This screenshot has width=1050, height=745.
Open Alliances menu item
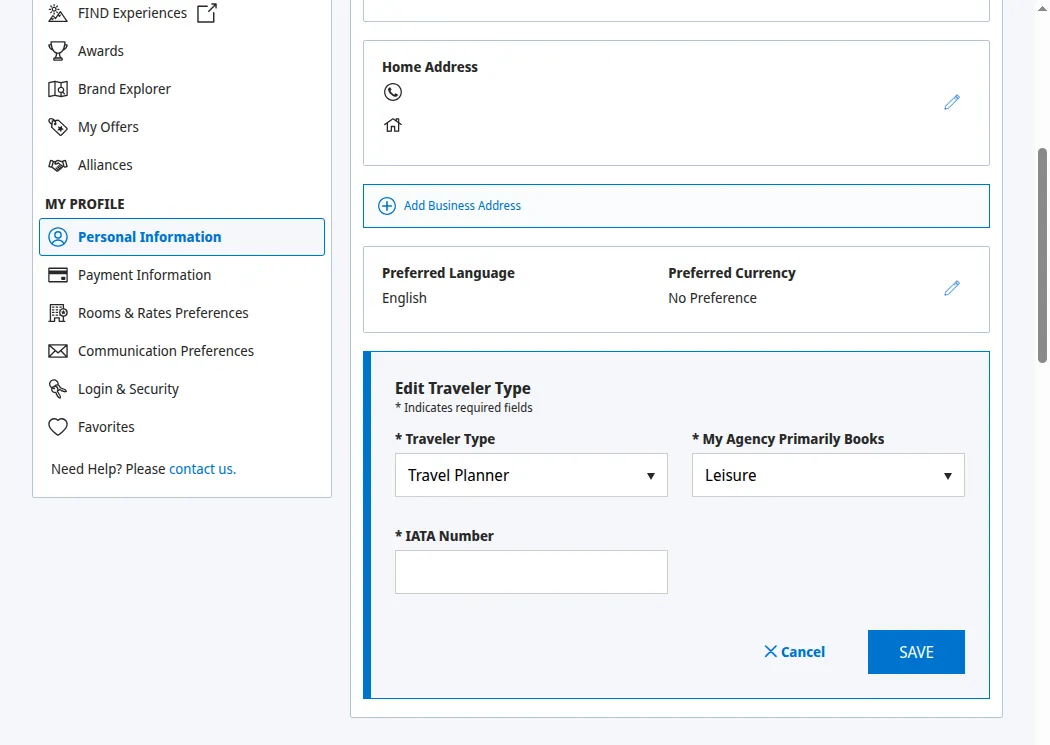click(105, 165)
